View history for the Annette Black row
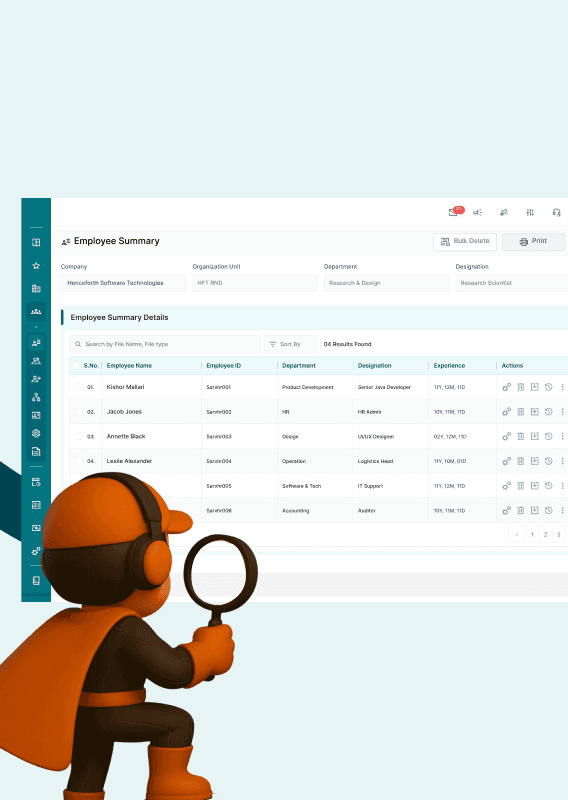 point(549,436)
